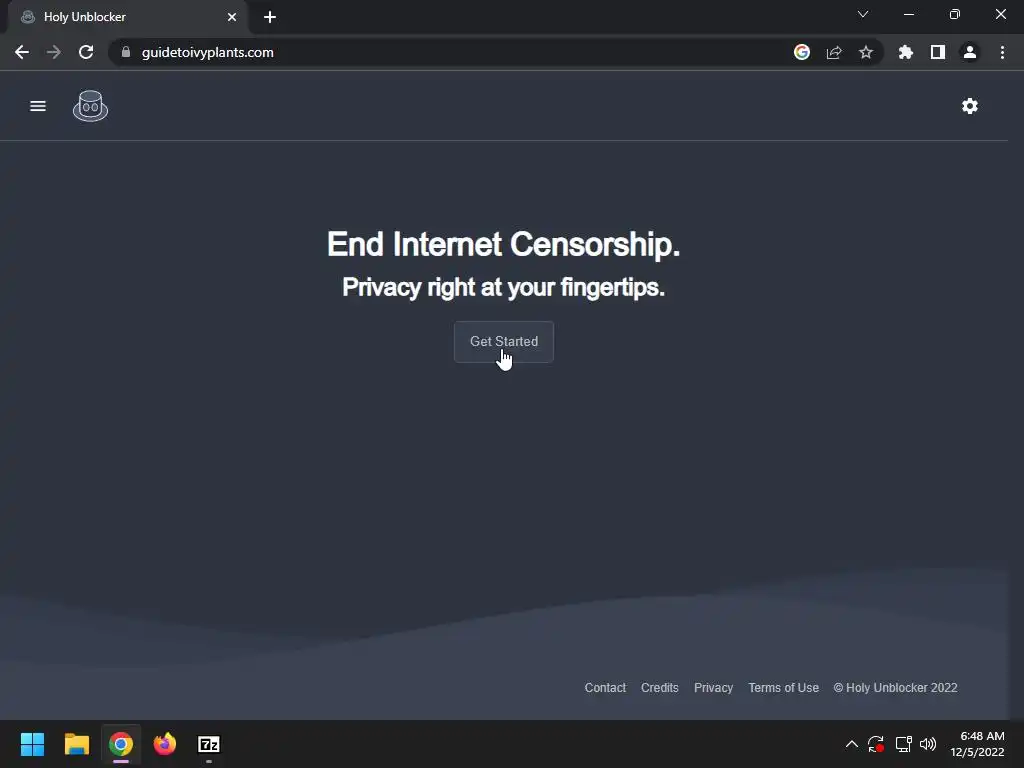Click the browser forward arrow

click(x=54, y=52)
